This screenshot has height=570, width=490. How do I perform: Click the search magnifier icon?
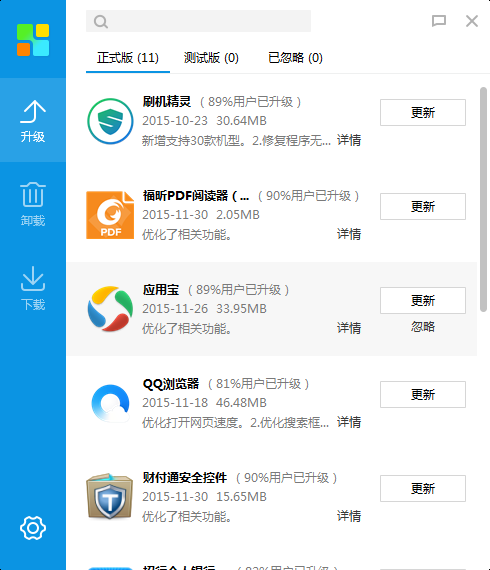pyautogui.click(x=101, y=21)
